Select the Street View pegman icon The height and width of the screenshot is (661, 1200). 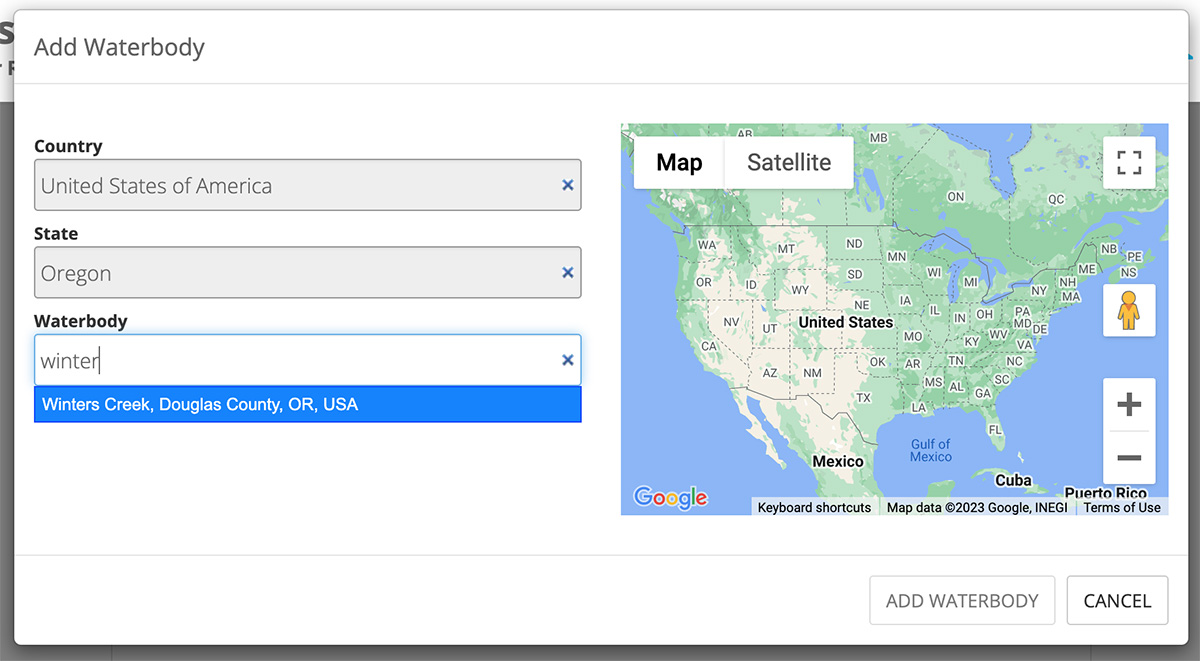pyautogui.click(x=1129, y=311)
